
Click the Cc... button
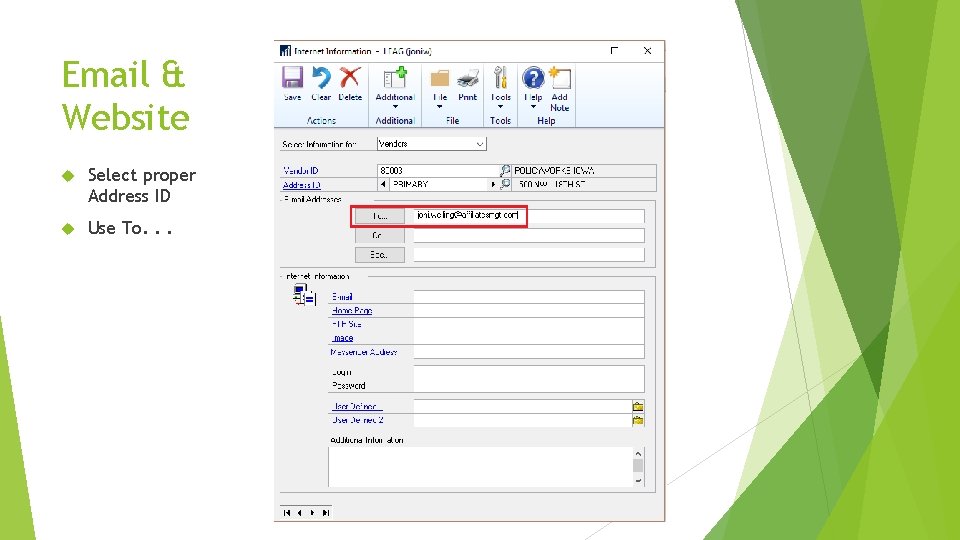[x=380, y=235]
